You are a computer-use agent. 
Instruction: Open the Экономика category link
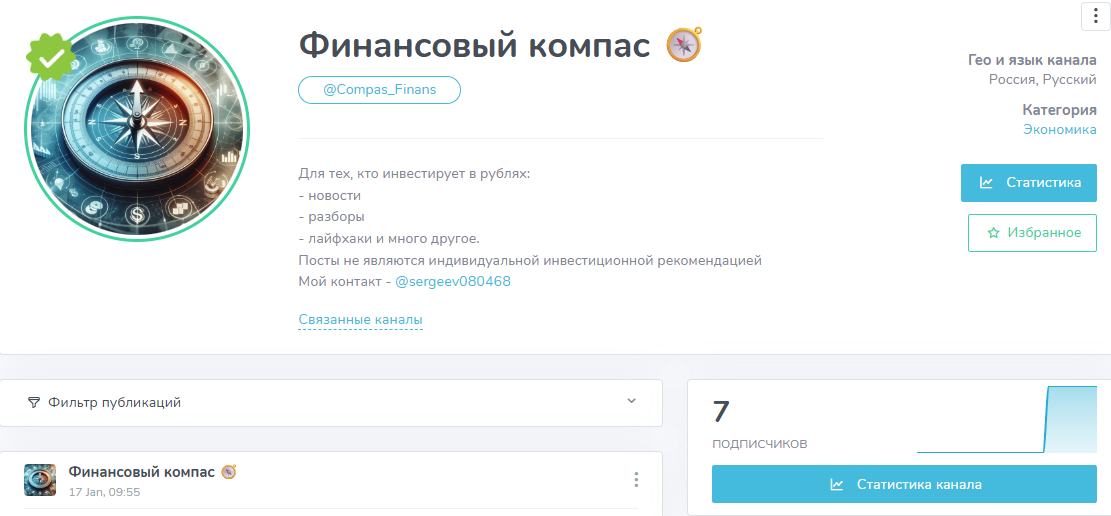tap(1059, 129)
